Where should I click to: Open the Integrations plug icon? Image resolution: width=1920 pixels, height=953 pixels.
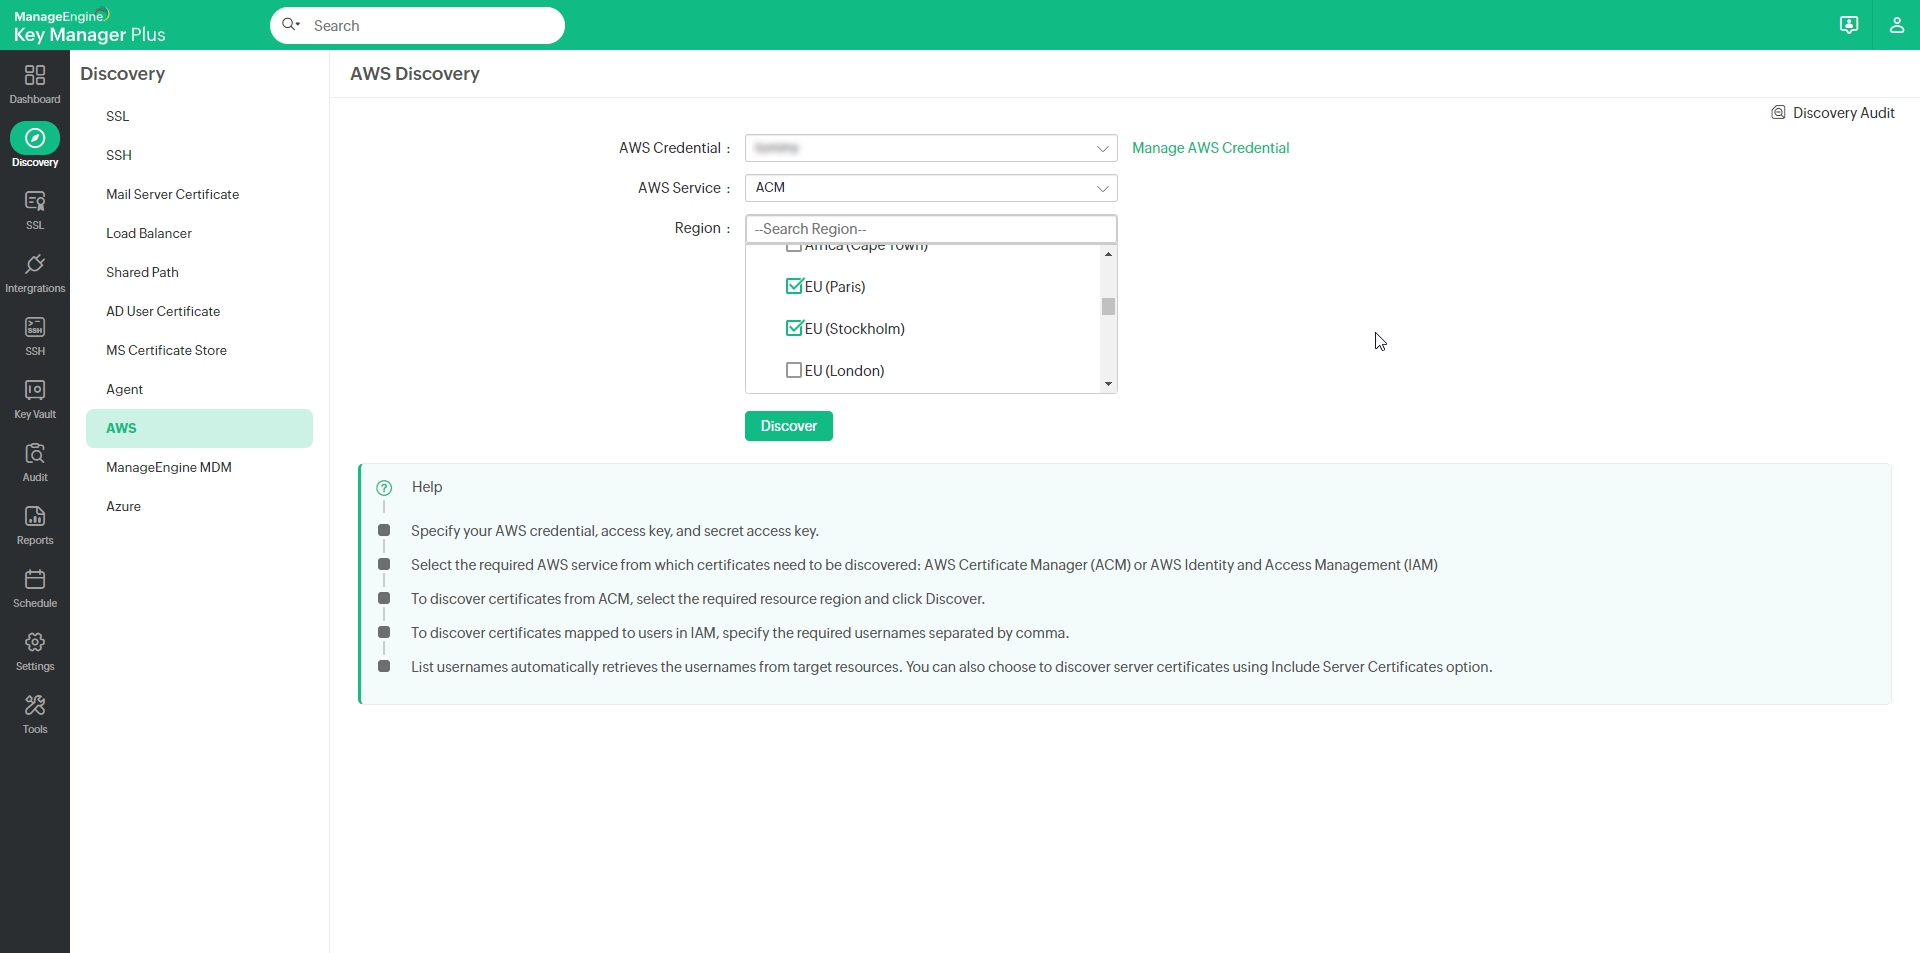click(35, 264)
